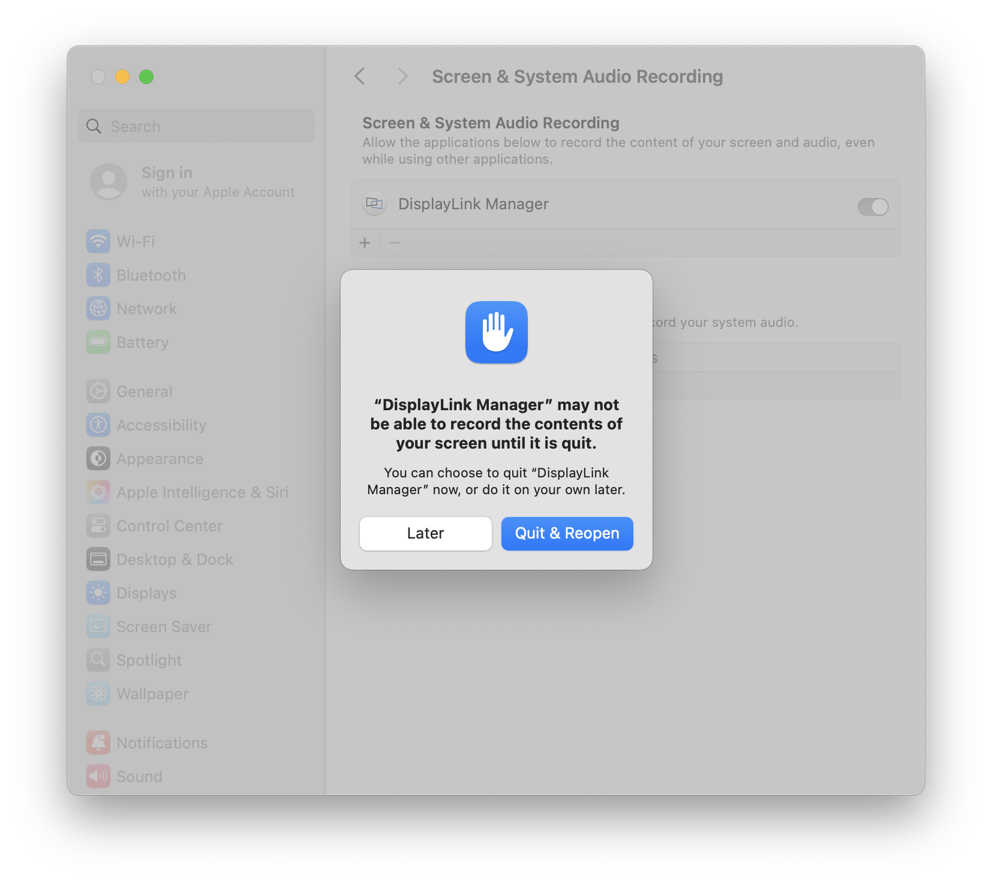Click the Search field
Image resolution: width=992 pixels, height=884 pixels.
coord(195,126)
